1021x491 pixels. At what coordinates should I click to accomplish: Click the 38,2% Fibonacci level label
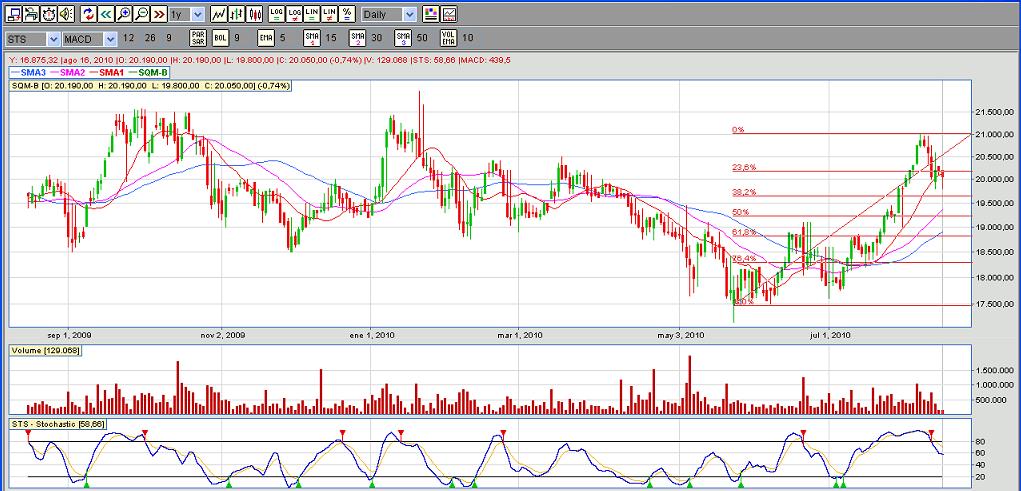pyautogui.click(x=744, y=193)
